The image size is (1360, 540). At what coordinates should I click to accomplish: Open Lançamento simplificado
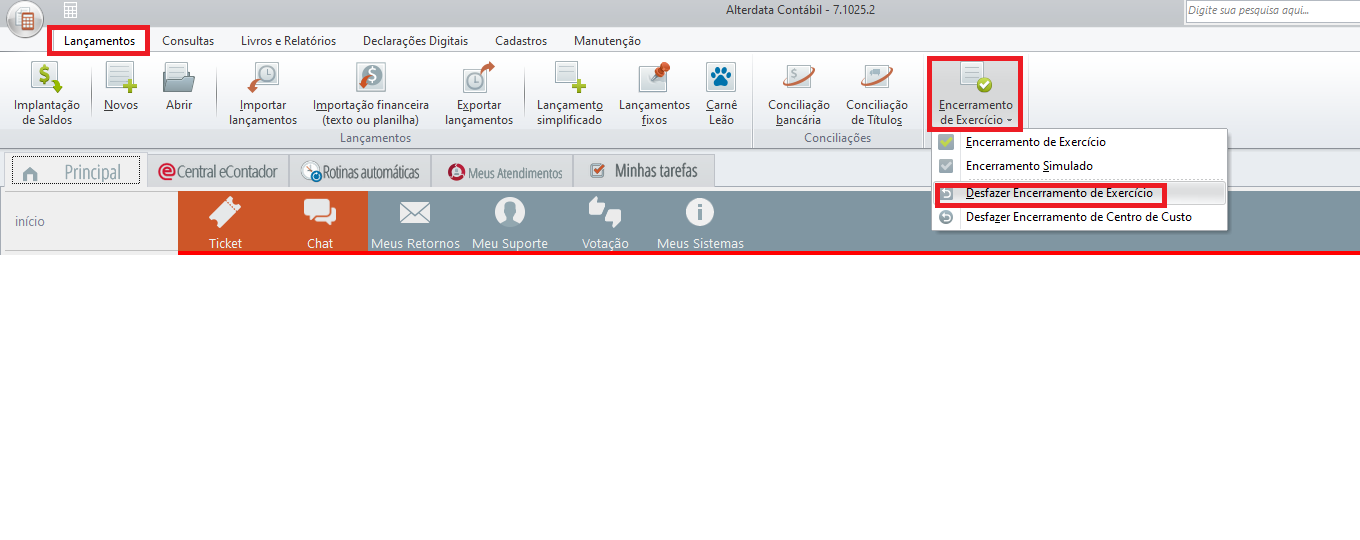pyautogui.click(x=569, y=94)
